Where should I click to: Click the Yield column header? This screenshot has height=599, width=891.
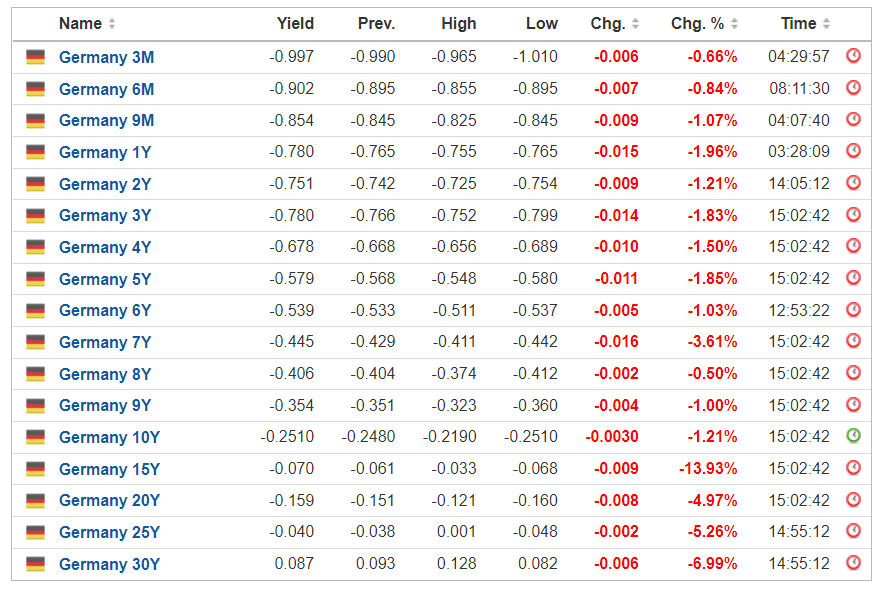pos(295,24)
